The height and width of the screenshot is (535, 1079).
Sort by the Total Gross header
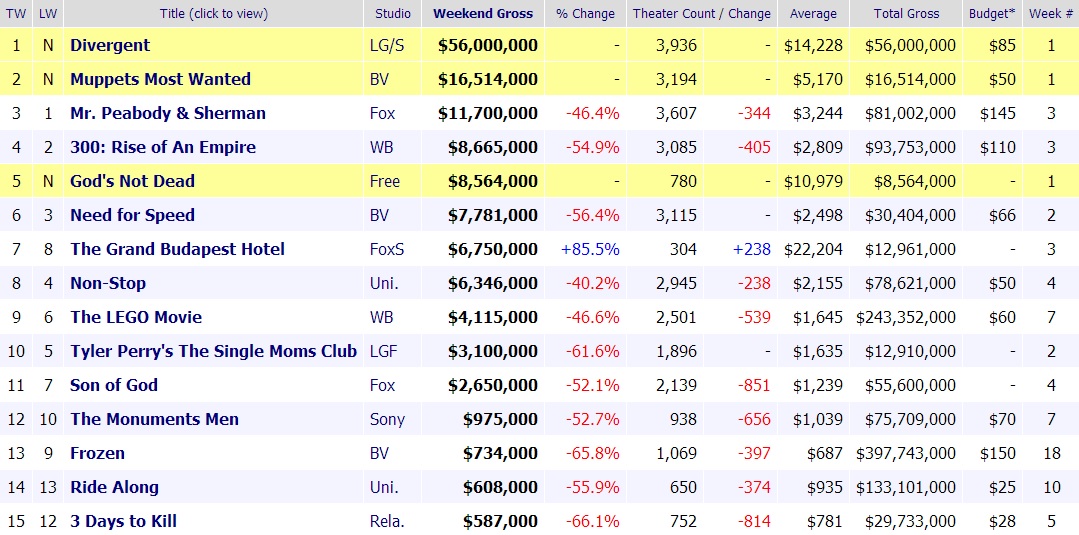point(905,14)
